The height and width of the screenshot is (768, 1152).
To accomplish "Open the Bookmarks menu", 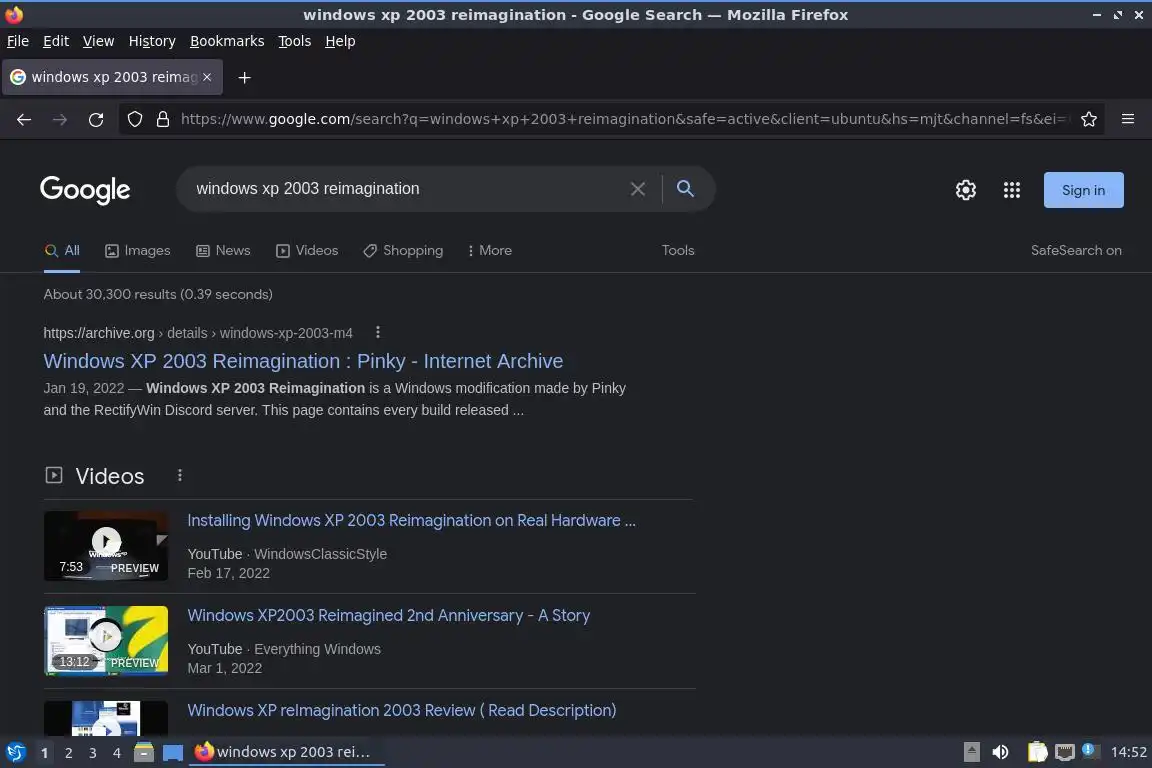I will tap(227, 41).
